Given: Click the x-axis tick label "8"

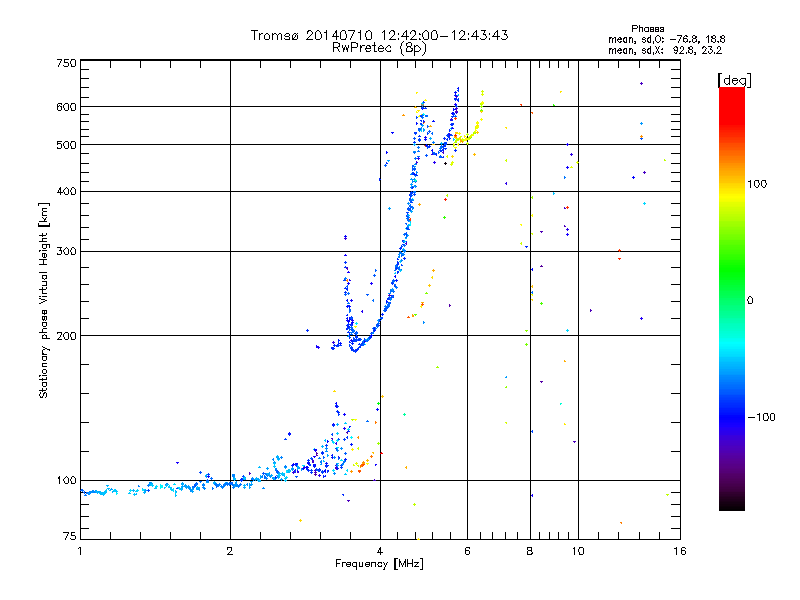Looking at the screenshot, I should (530, 551).
